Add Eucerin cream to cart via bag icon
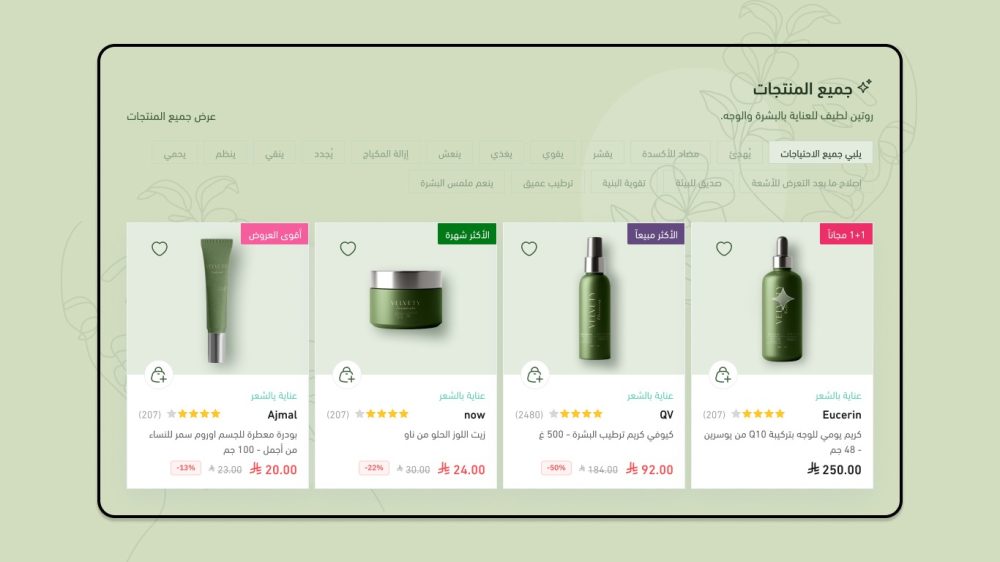 click(723, 375)
